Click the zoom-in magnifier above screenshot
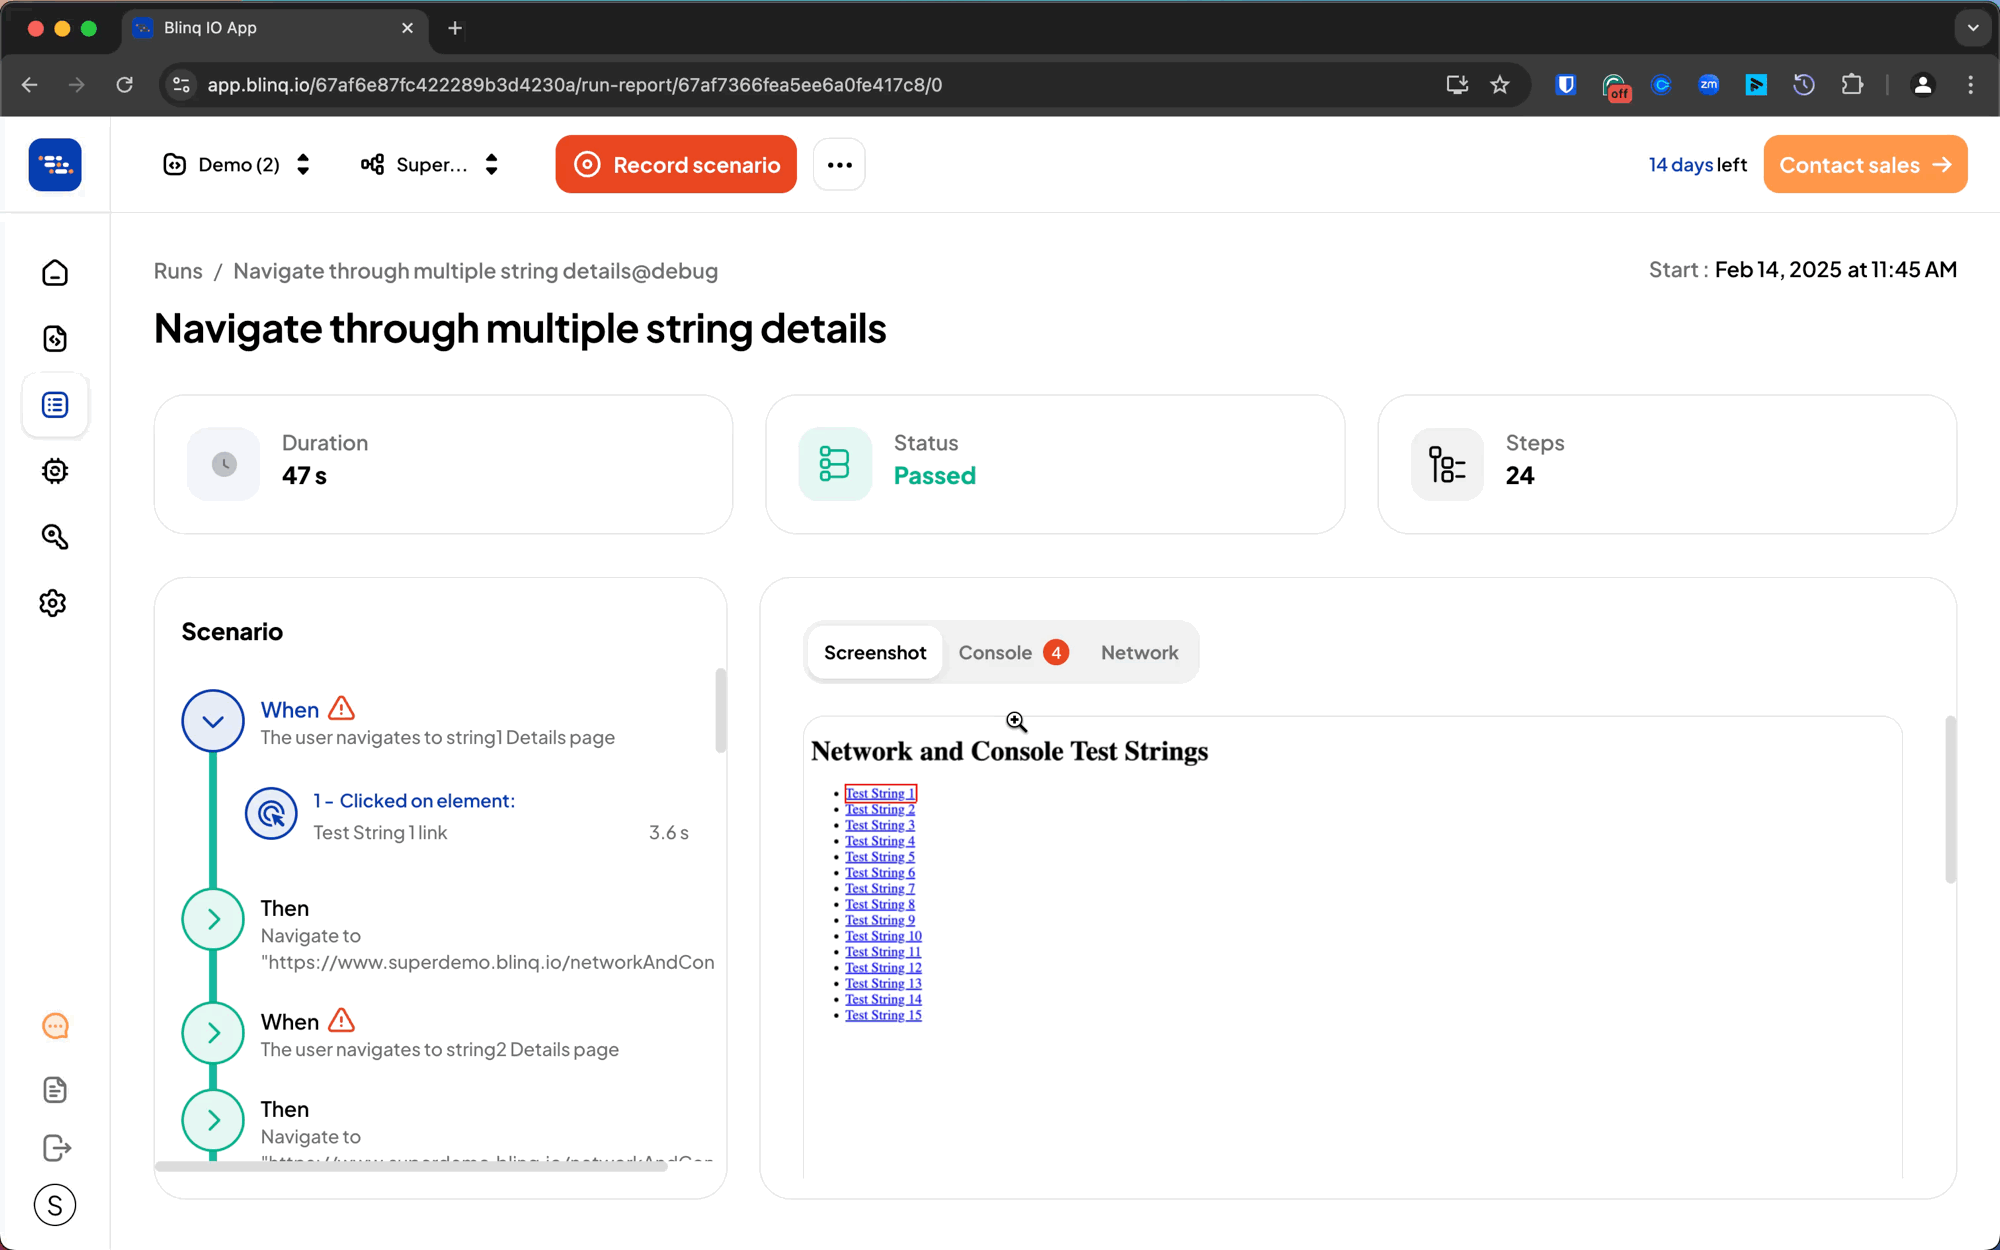This screenshot has width=2000, height=1250. [x=1016, y=722]
